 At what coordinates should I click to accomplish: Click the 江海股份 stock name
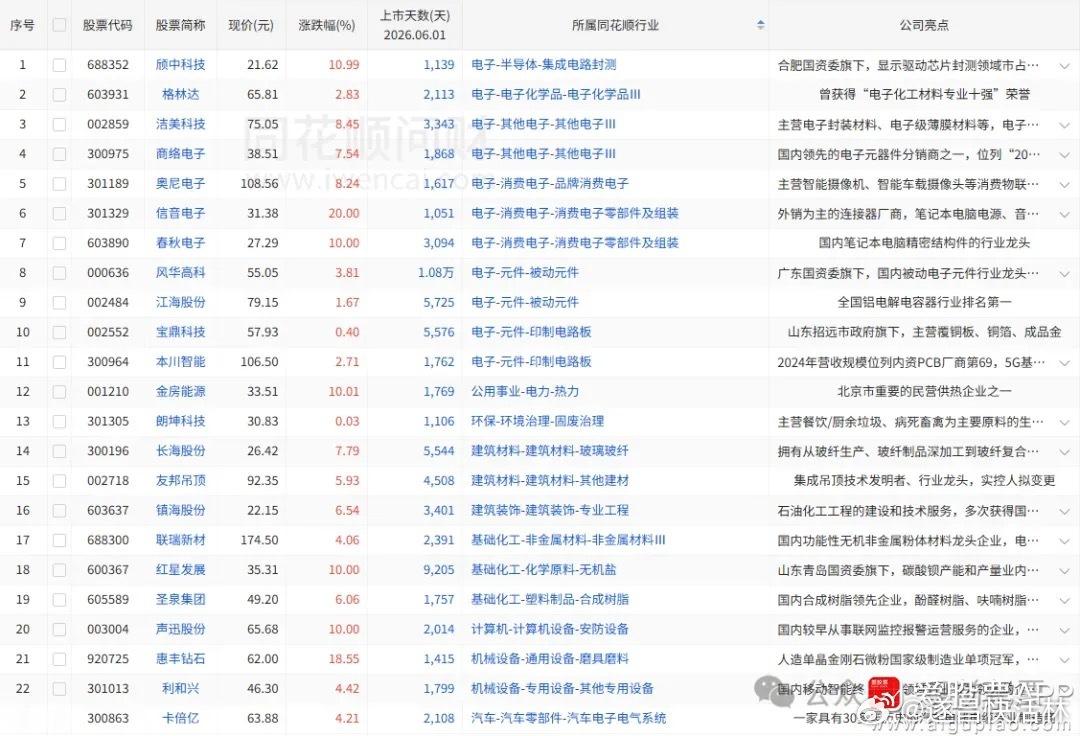tap(180, 302)
